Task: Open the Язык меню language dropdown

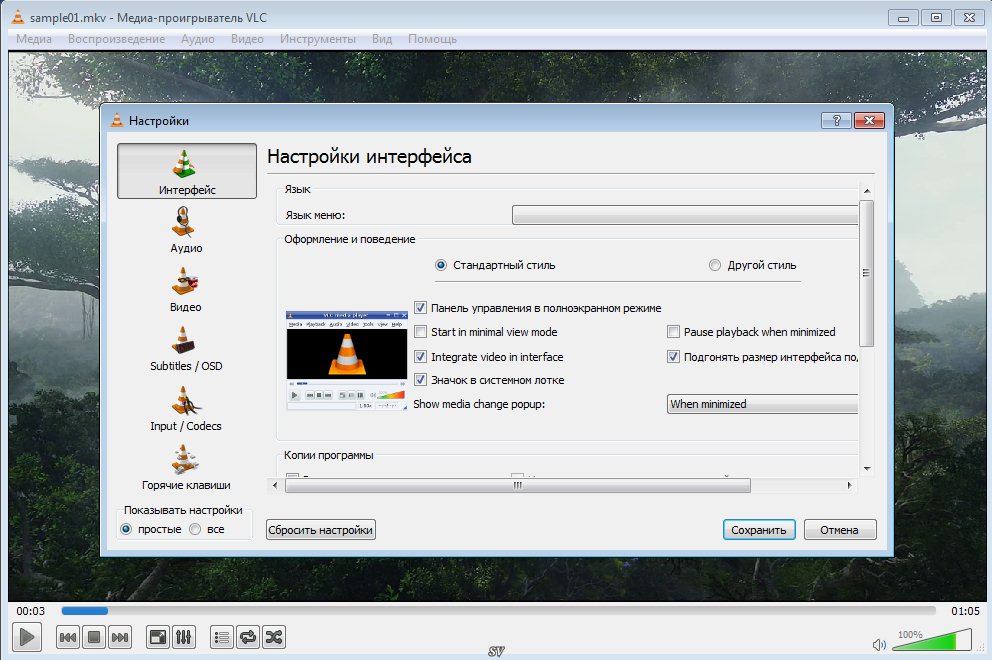Action: point(685,215)
